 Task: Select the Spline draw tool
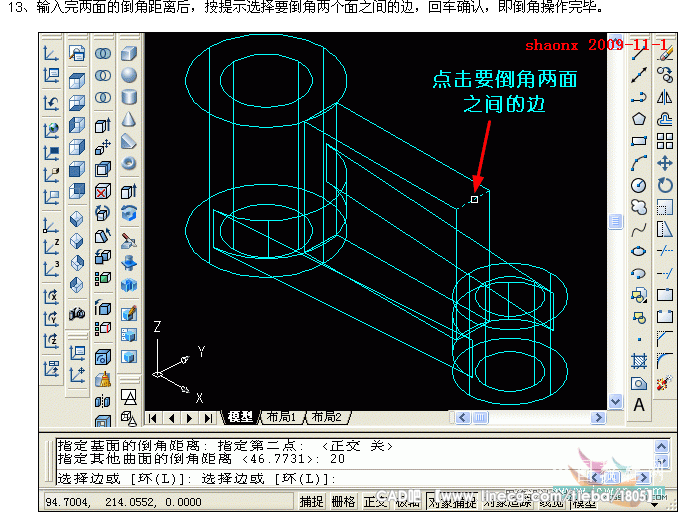[x=639, y=229]
